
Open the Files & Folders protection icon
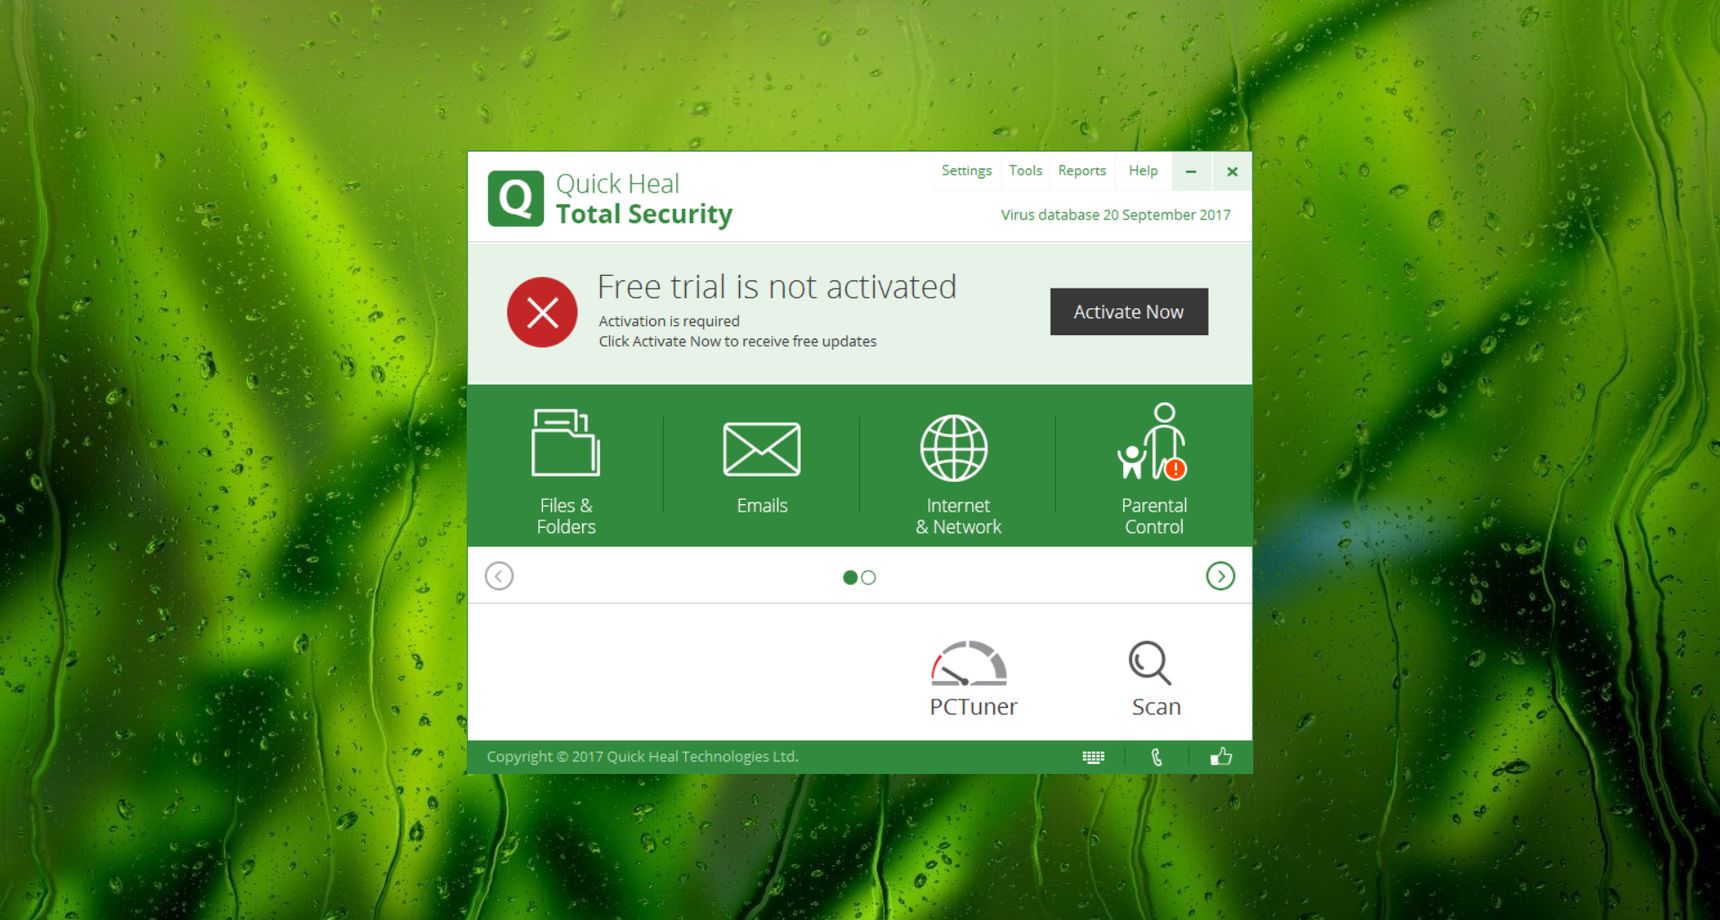566,442
